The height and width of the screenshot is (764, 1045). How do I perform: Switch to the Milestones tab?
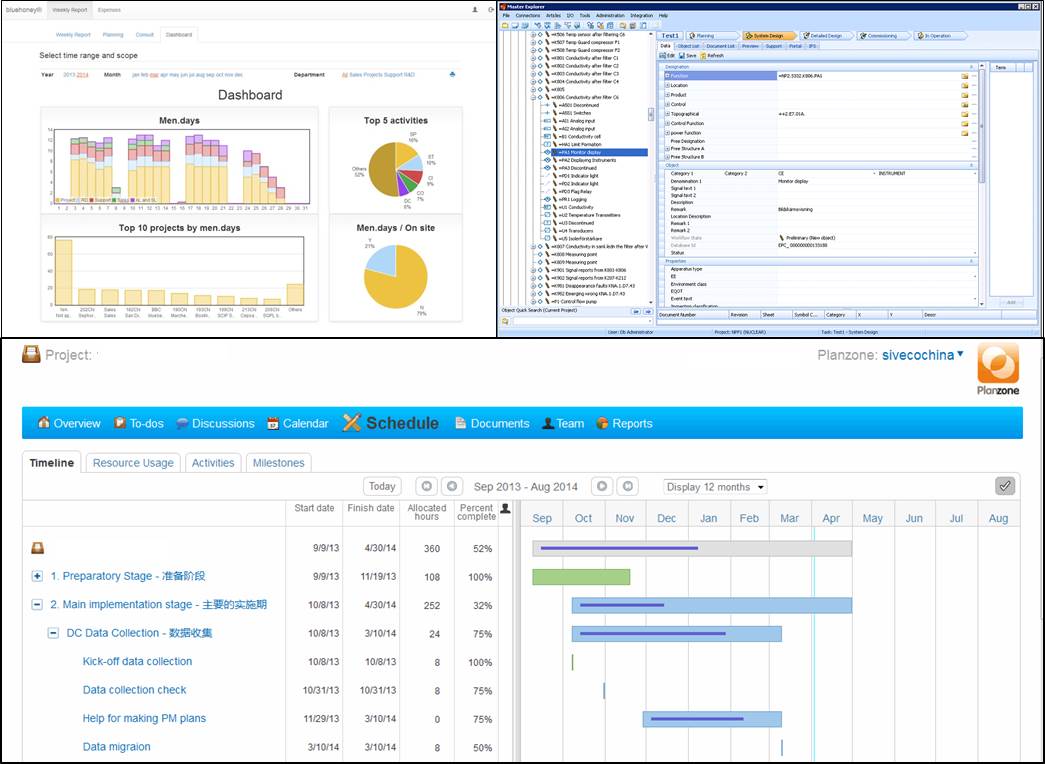279,462
